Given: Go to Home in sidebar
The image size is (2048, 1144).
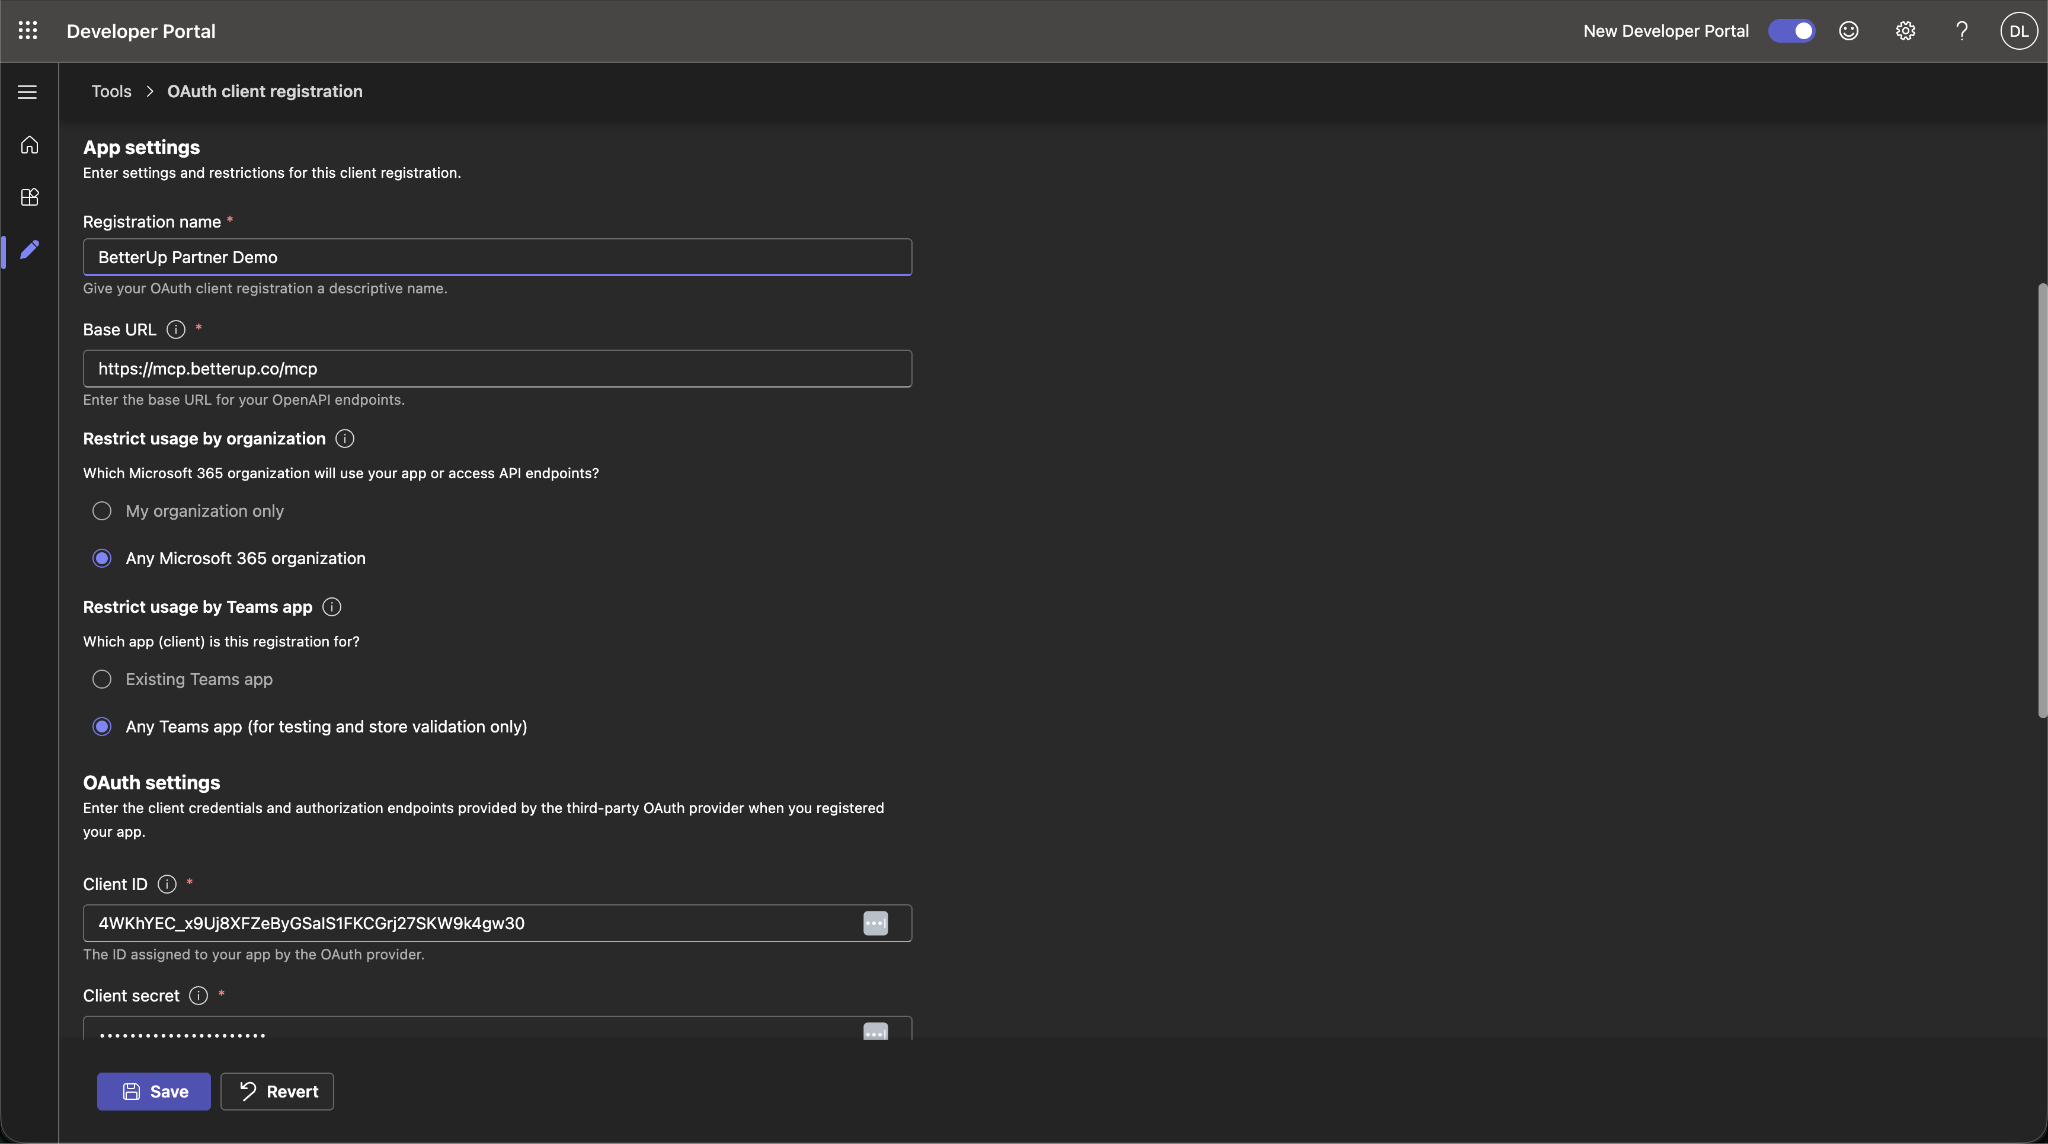Looking at the screenshot, I should point(29,145).
